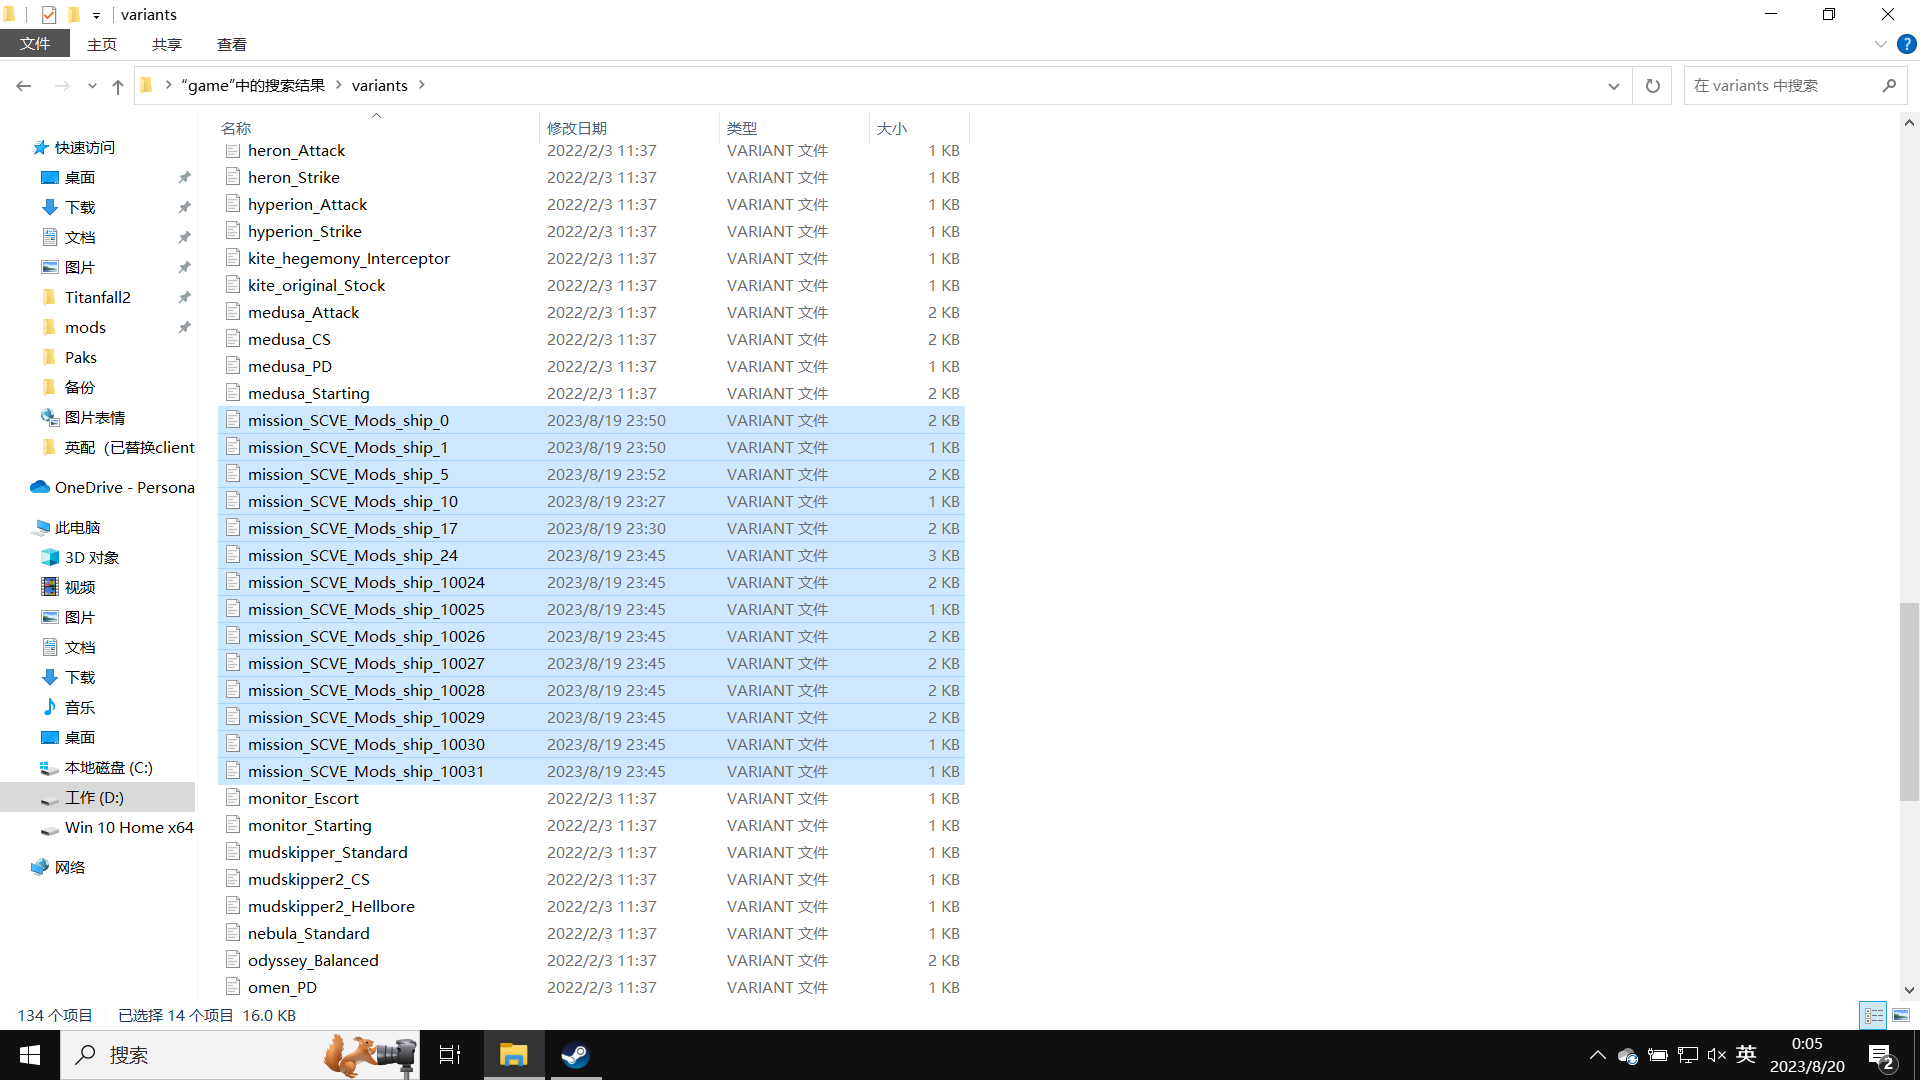Viewport: 1920px width, 1080px height.
Task: Click the refresh button beside address bar
Action: [x=1652, y=86]
